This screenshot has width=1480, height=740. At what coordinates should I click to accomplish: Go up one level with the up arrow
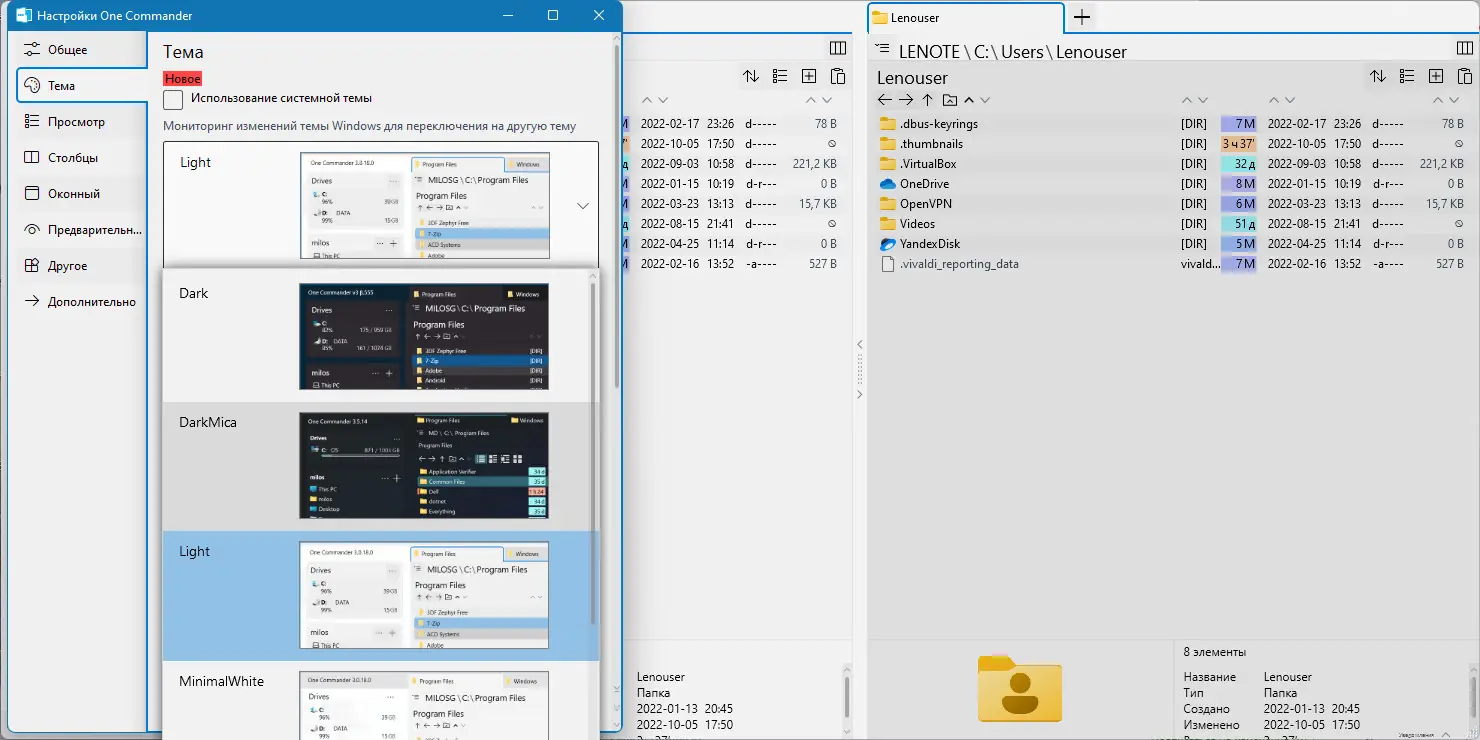(x=928, y=100)
